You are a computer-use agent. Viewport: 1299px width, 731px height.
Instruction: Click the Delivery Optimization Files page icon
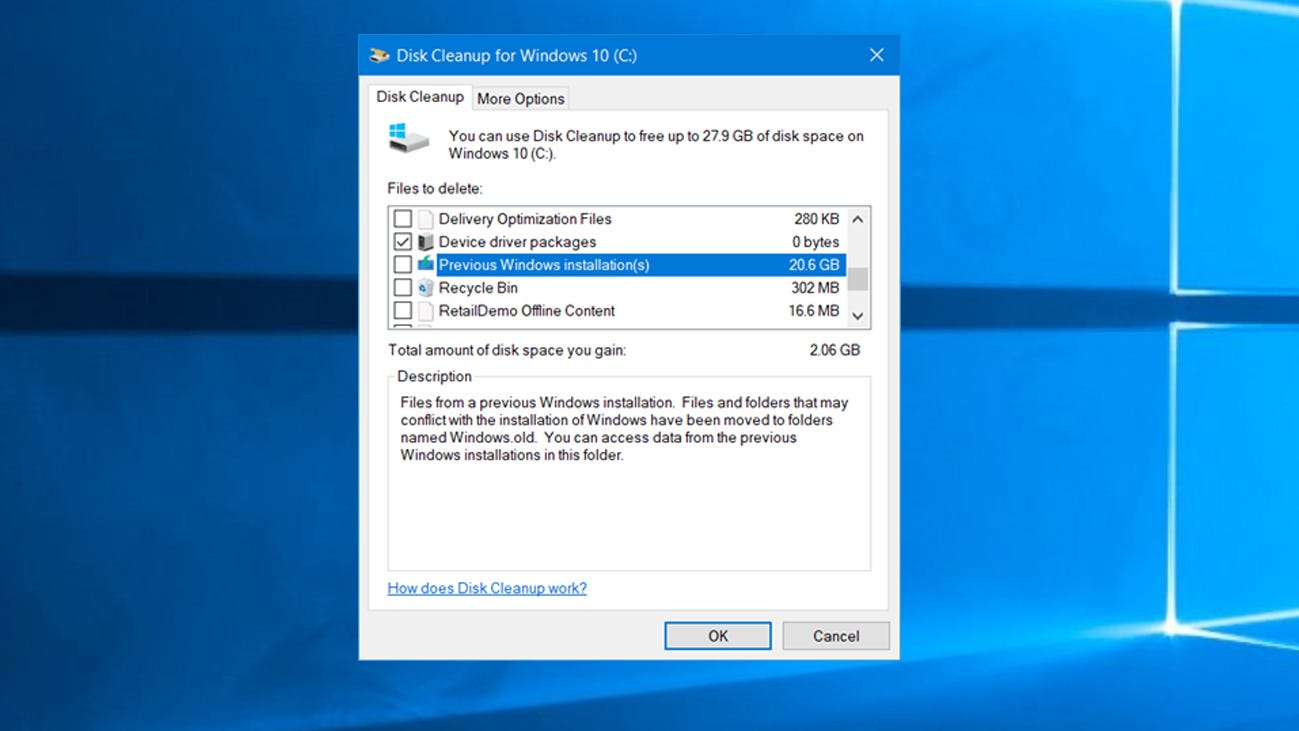(426, 219)
